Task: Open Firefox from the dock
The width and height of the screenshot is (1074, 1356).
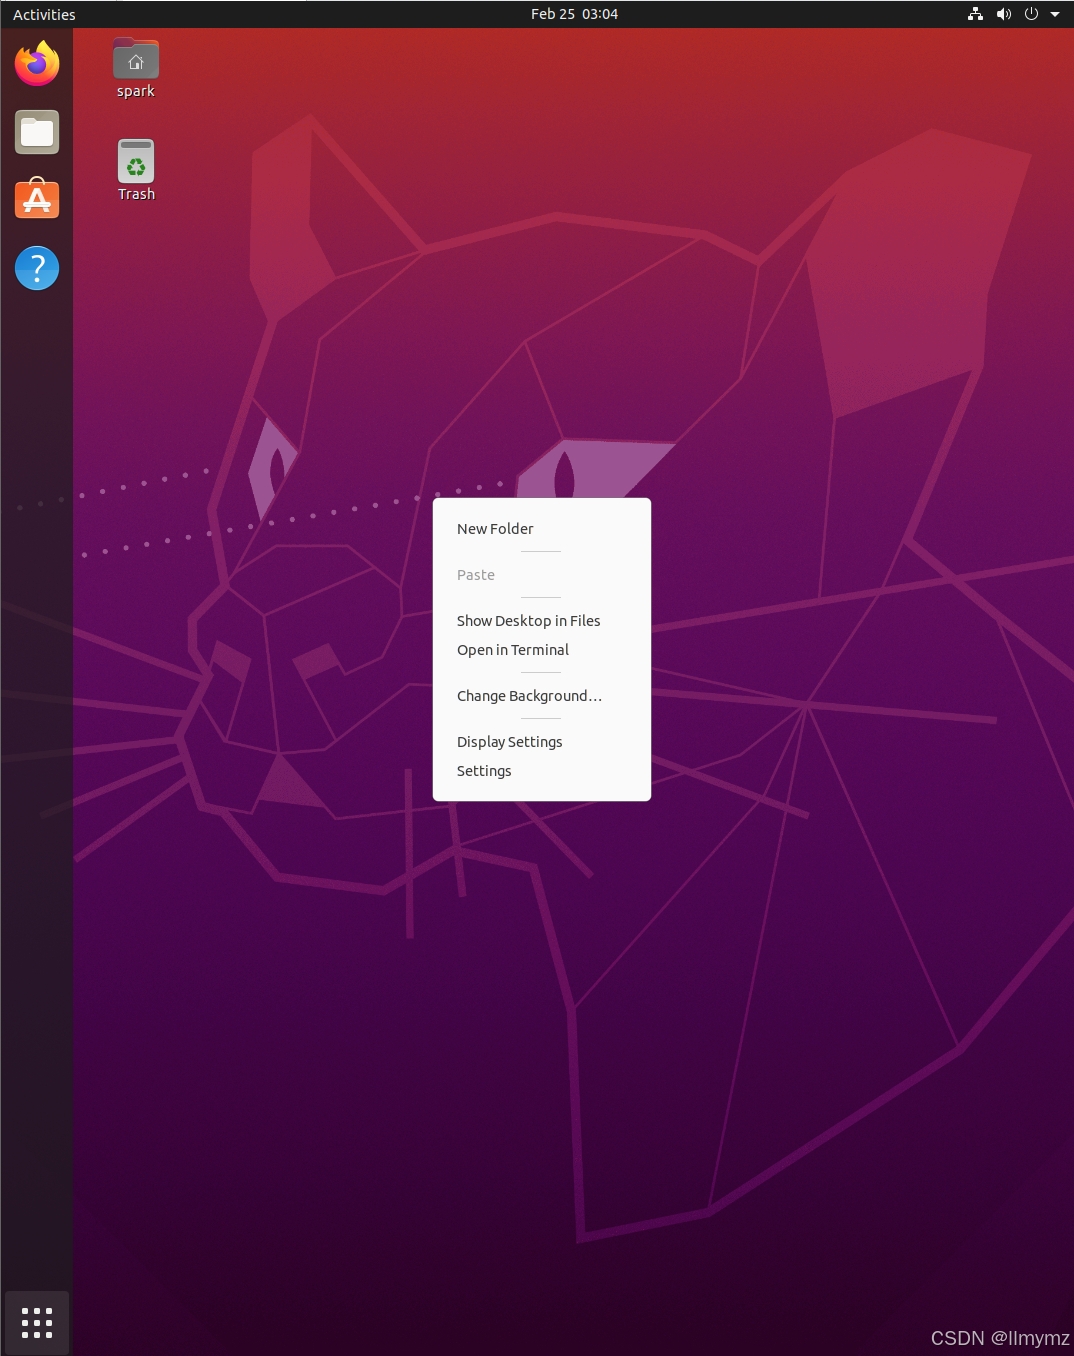Action: point(37,64)
